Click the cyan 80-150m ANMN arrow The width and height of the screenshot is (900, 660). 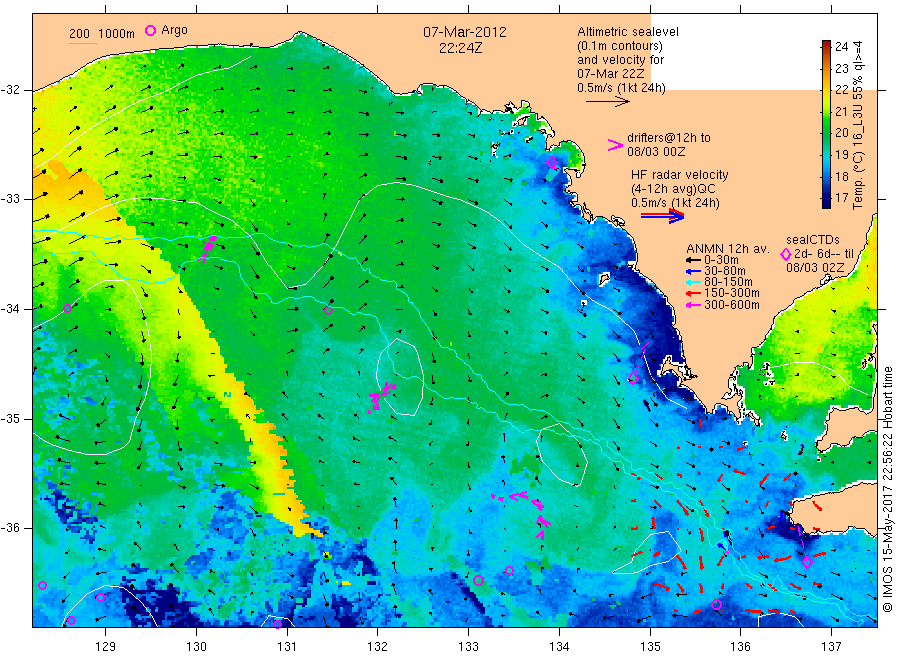point(694,282)
